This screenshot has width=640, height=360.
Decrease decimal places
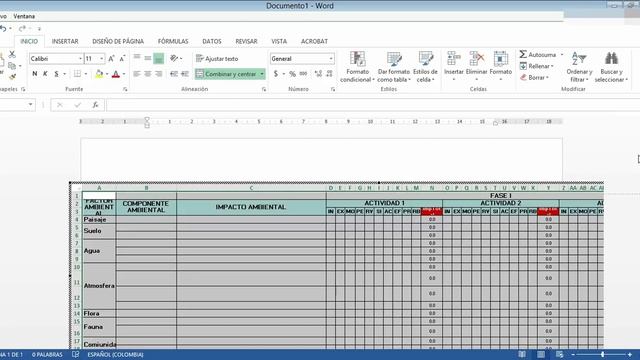point(329,74)
